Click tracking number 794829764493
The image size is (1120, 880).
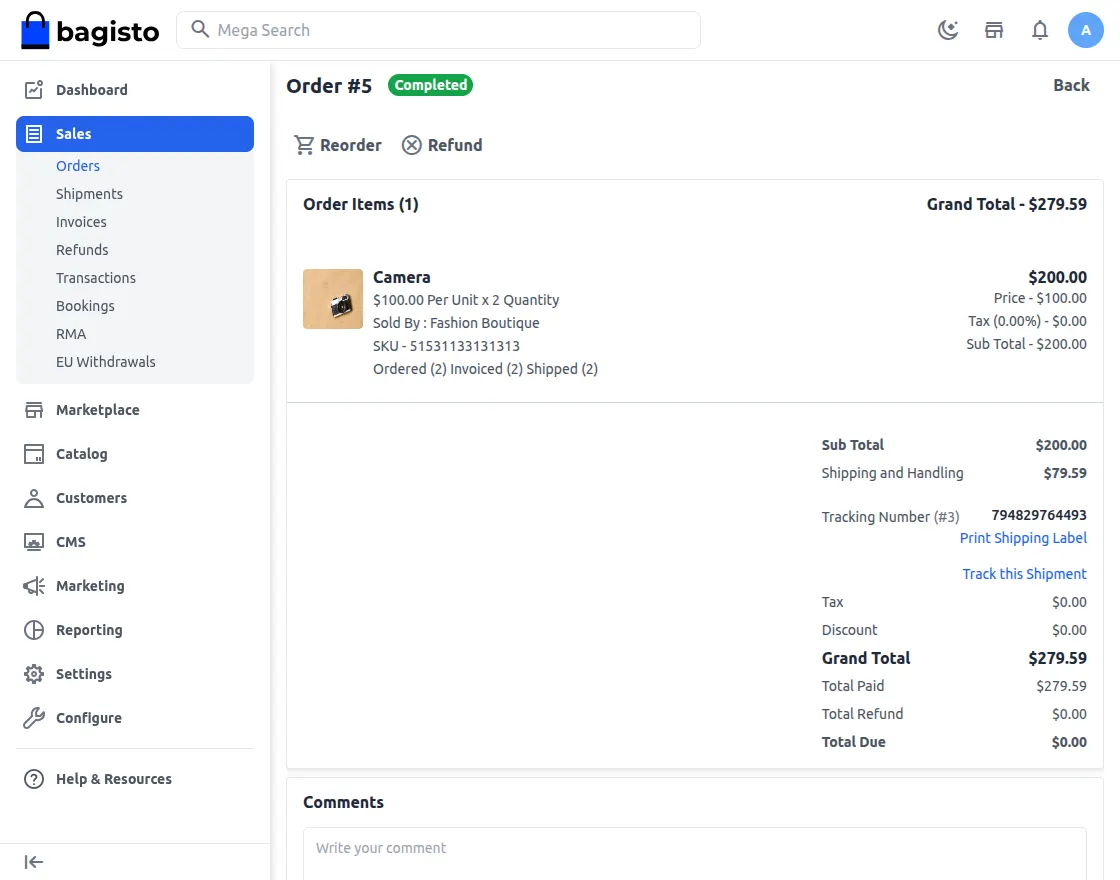(1039, 515)
